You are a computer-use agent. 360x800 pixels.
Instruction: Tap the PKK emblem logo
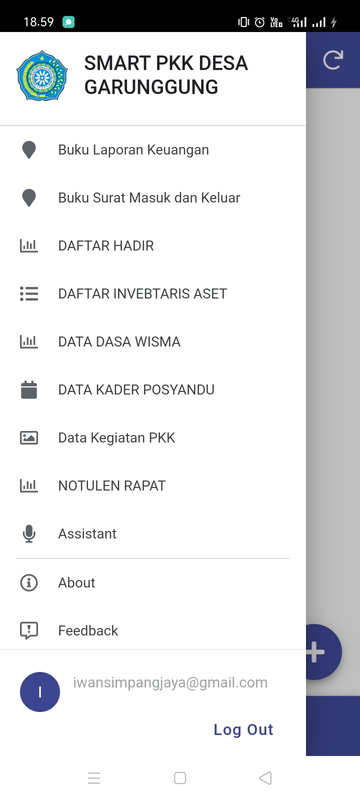(42, 75)
